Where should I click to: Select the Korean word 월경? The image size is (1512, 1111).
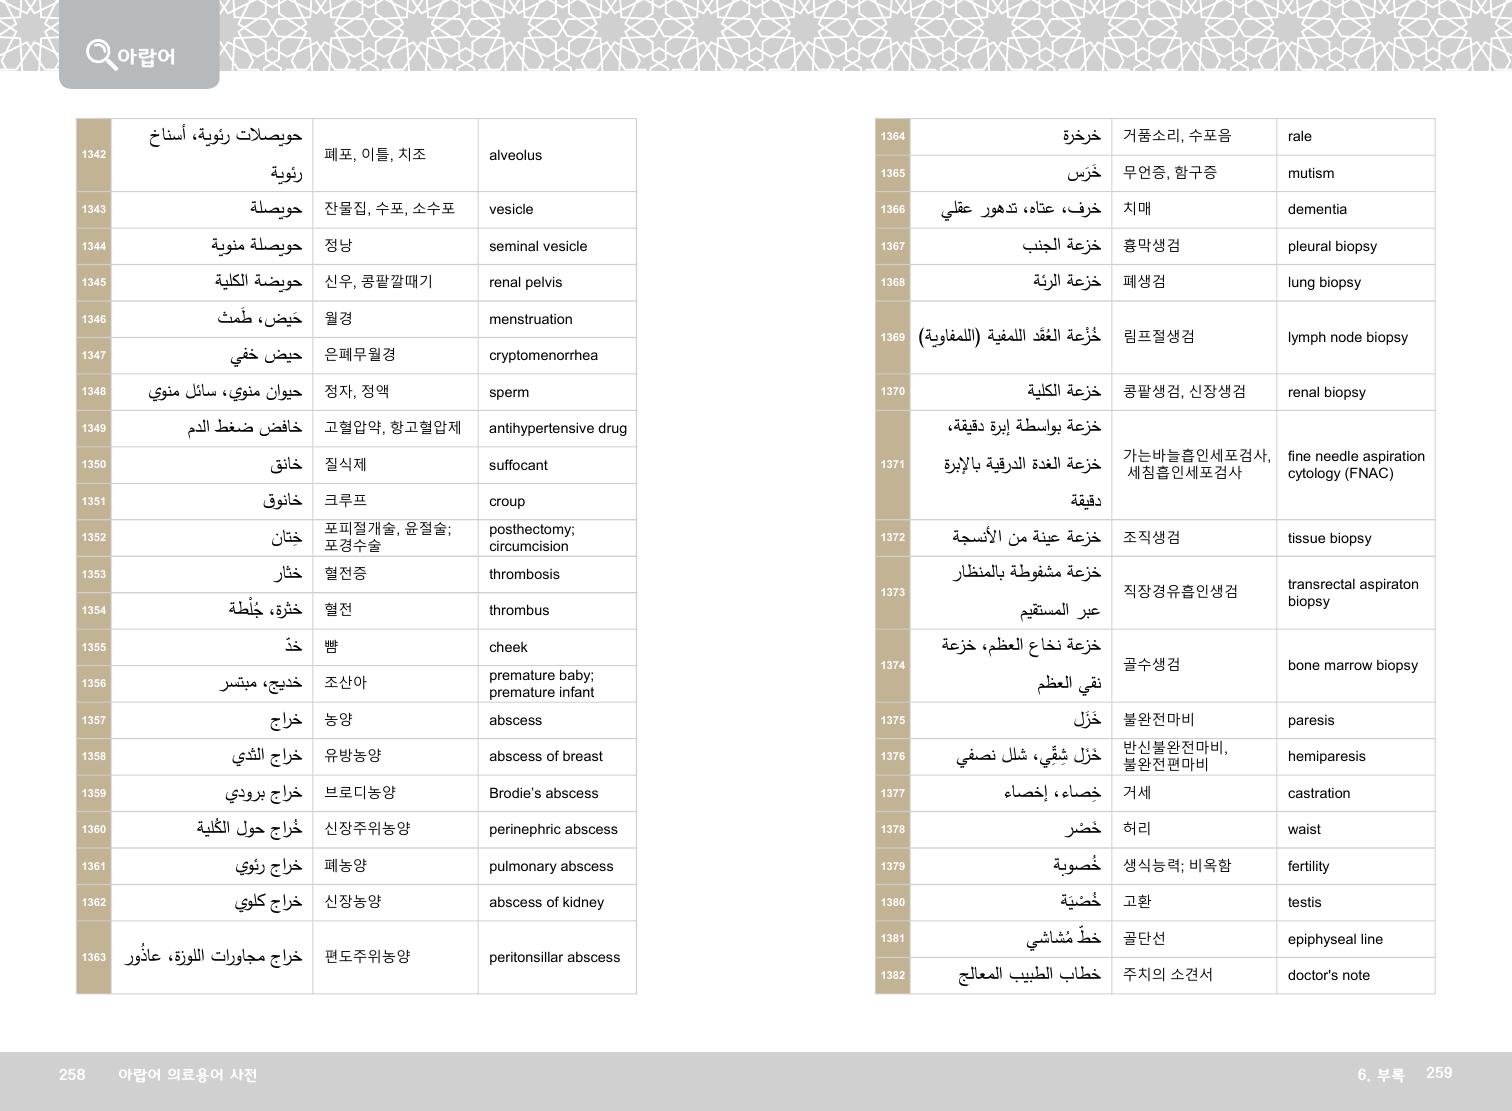[x=339, y=319]
